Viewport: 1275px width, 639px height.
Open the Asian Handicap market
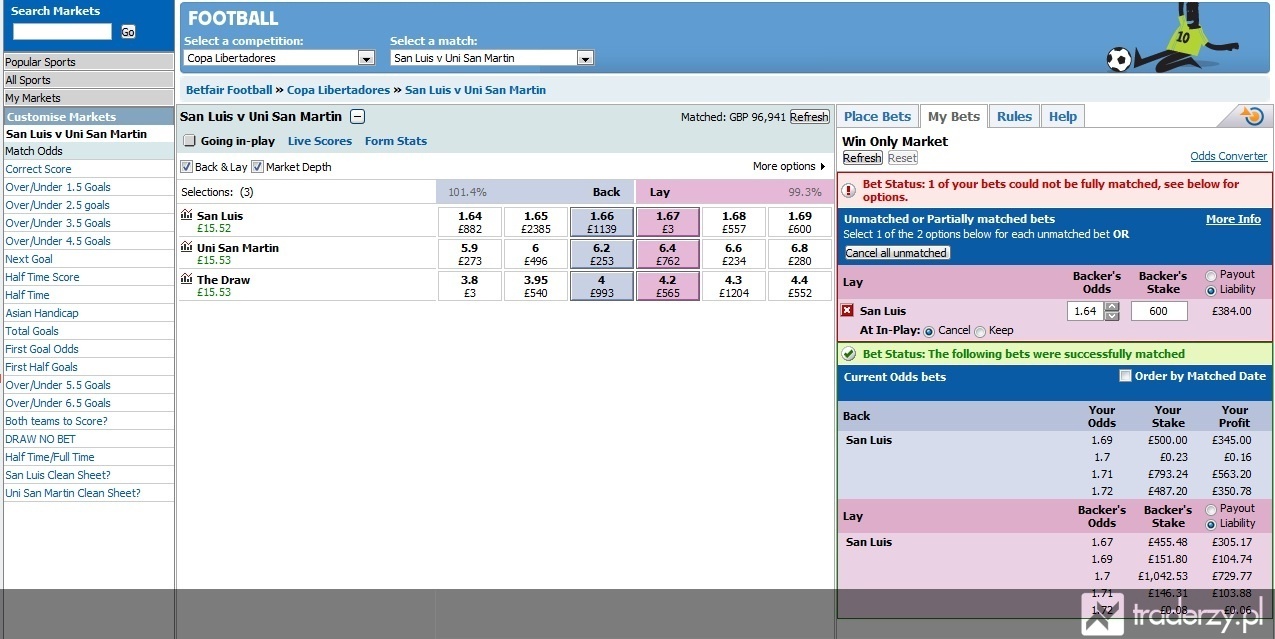(42, 313)
